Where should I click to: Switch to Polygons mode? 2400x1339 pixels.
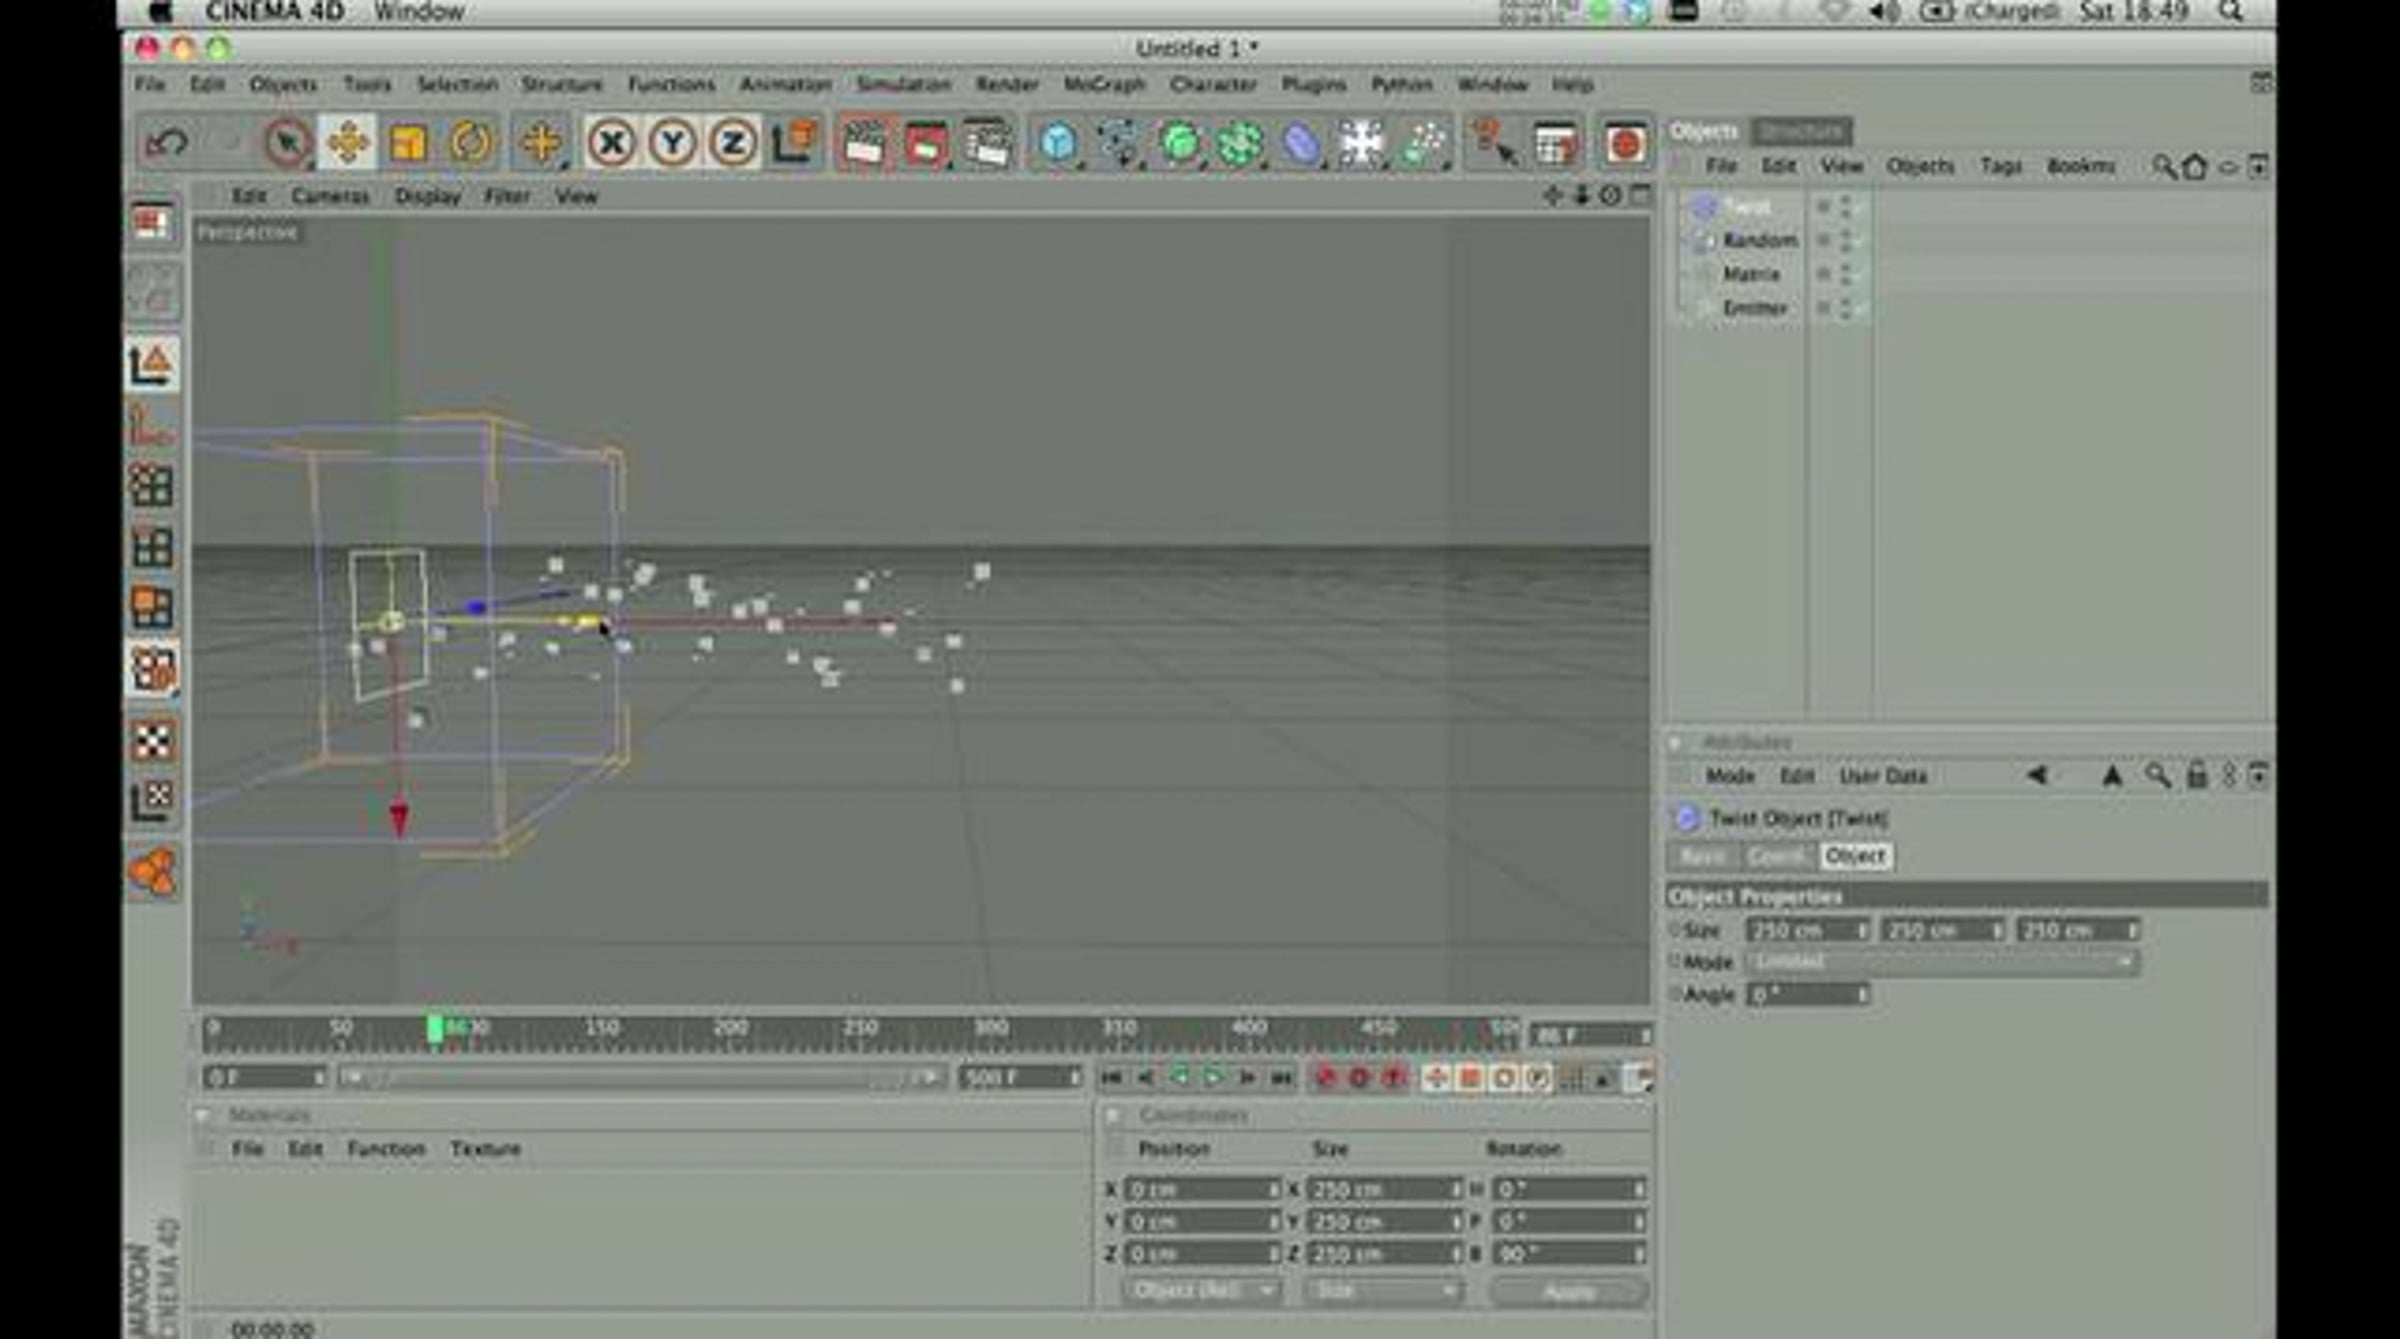click(152, 607)
